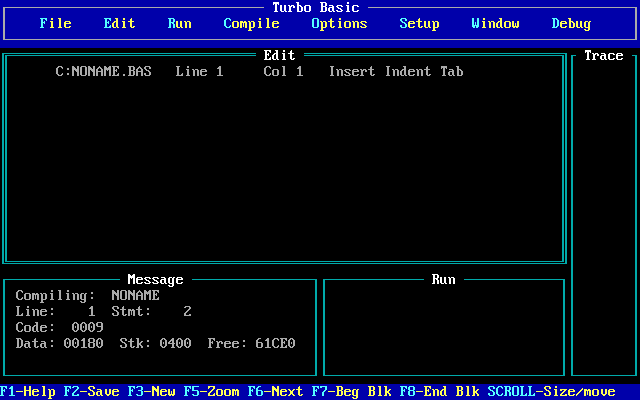Click the Stk: 0400 value
The height and width of the screenshot is (400, 640).
156,343
